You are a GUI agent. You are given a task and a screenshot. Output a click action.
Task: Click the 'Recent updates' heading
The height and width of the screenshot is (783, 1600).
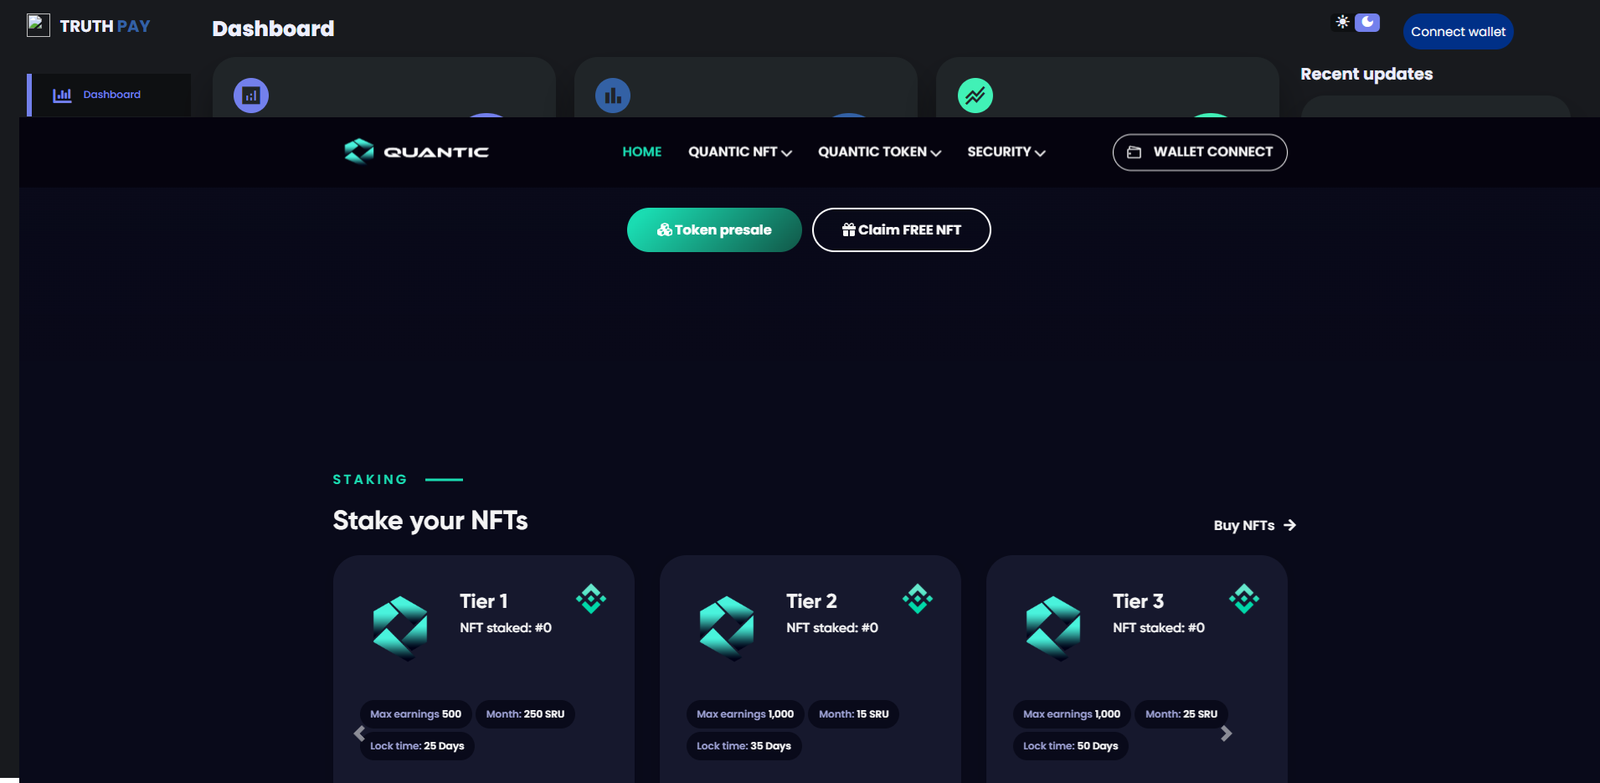pos(1366,74)
